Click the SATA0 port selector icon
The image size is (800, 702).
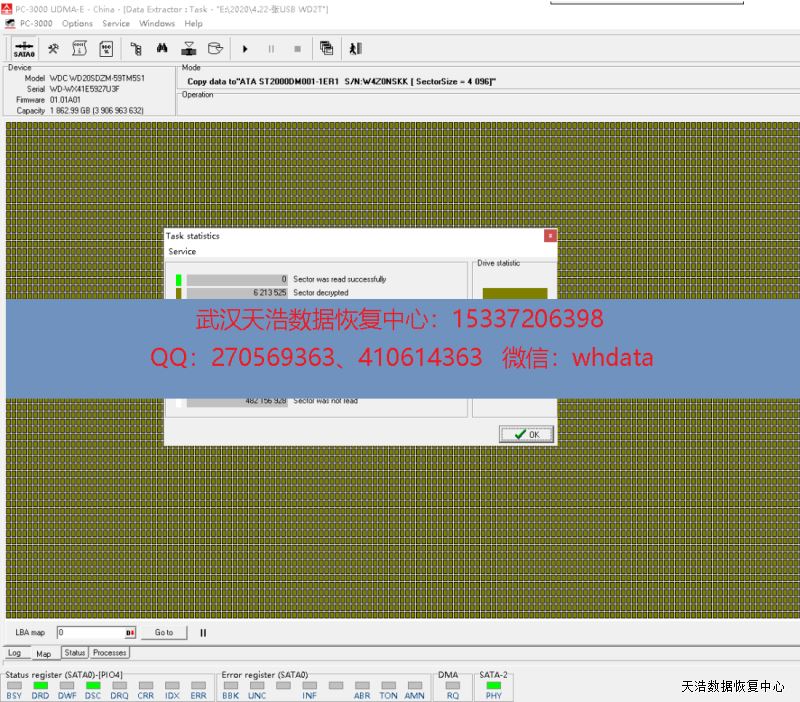tap(24, 48)
